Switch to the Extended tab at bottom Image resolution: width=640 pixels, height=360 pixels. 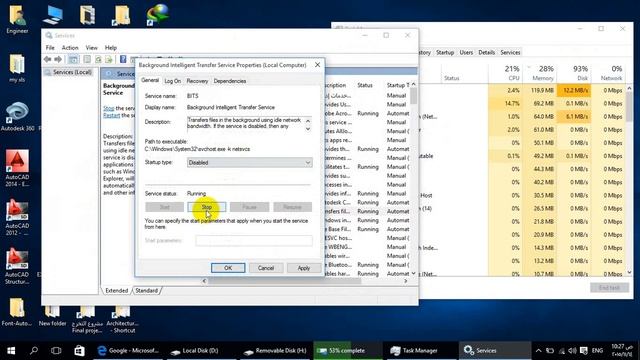116,291
